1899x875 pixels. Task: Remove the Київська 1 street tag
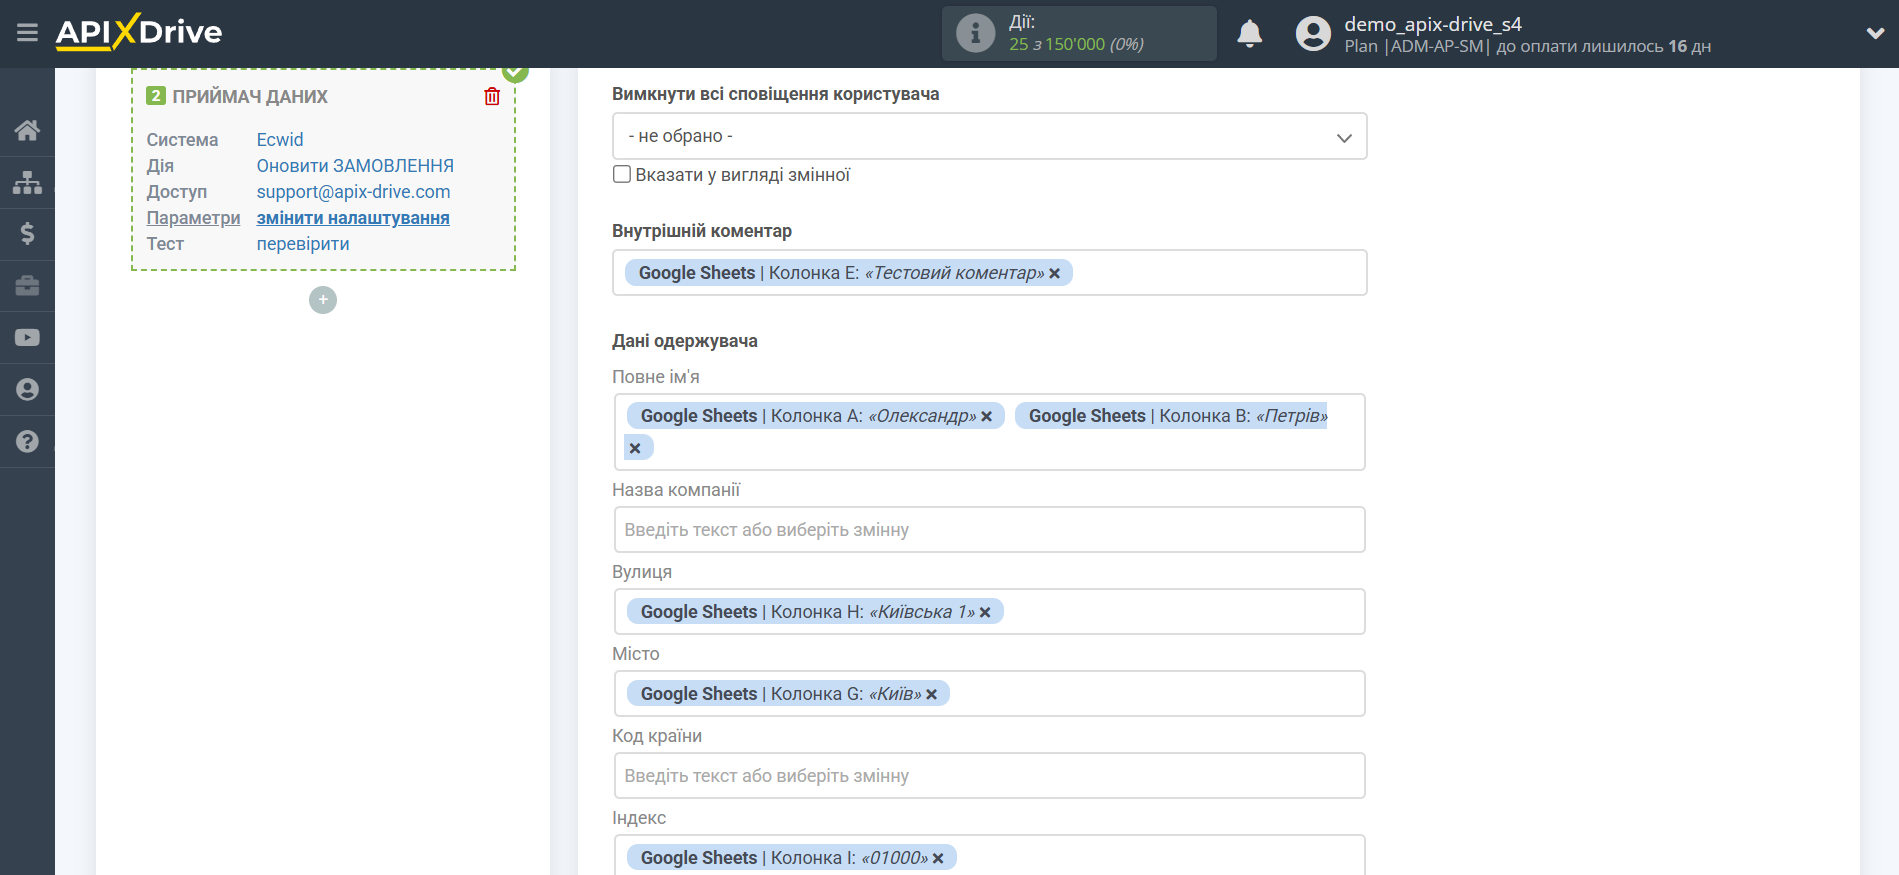(985, 612)
